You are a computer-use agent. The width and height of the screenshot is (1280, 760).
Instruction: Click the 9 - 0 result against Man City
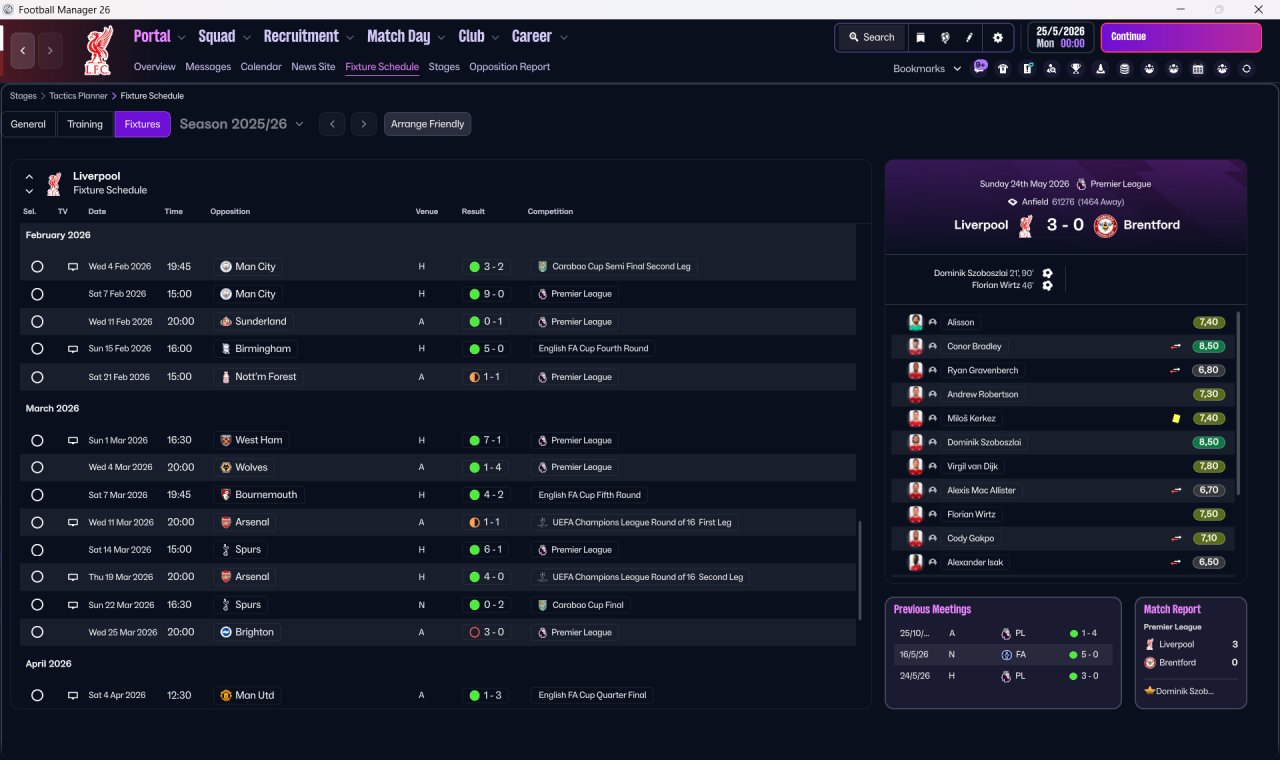point(486,294)
